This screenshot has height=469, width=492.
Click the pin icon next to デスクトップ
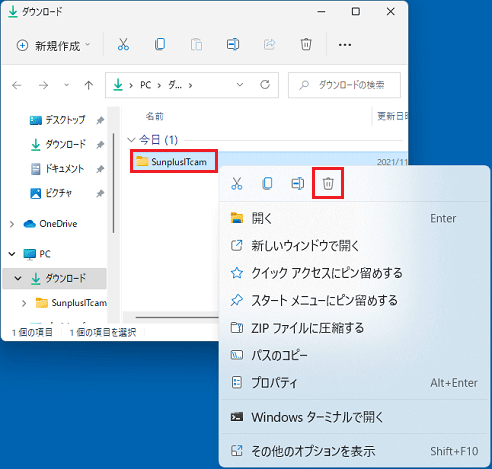click(x=100, y=120)
